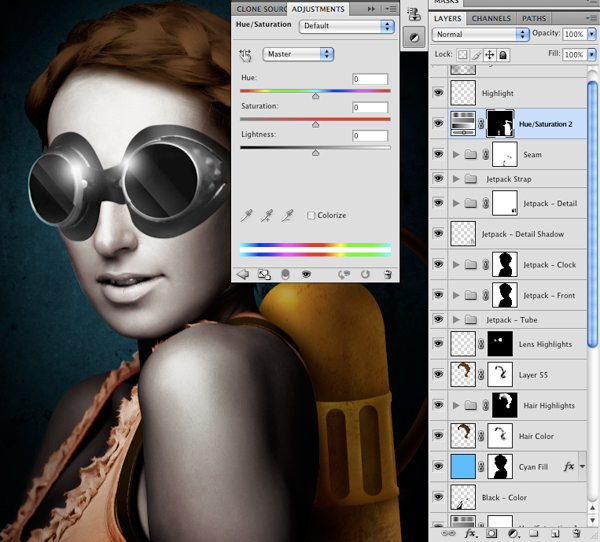Lock transparent pixels icon
The width and height of the screenshot is (600, 542).
click(463, 55)
